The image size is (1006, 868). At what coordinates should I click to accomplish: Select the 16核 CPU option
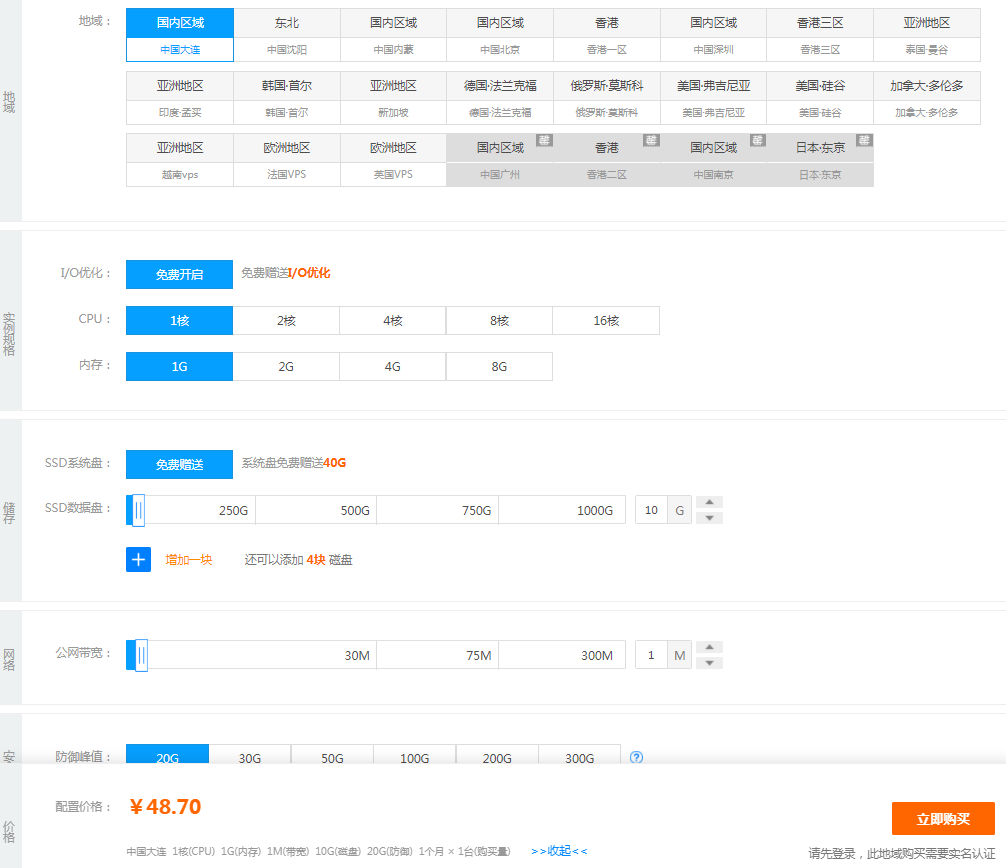point(605,320)
